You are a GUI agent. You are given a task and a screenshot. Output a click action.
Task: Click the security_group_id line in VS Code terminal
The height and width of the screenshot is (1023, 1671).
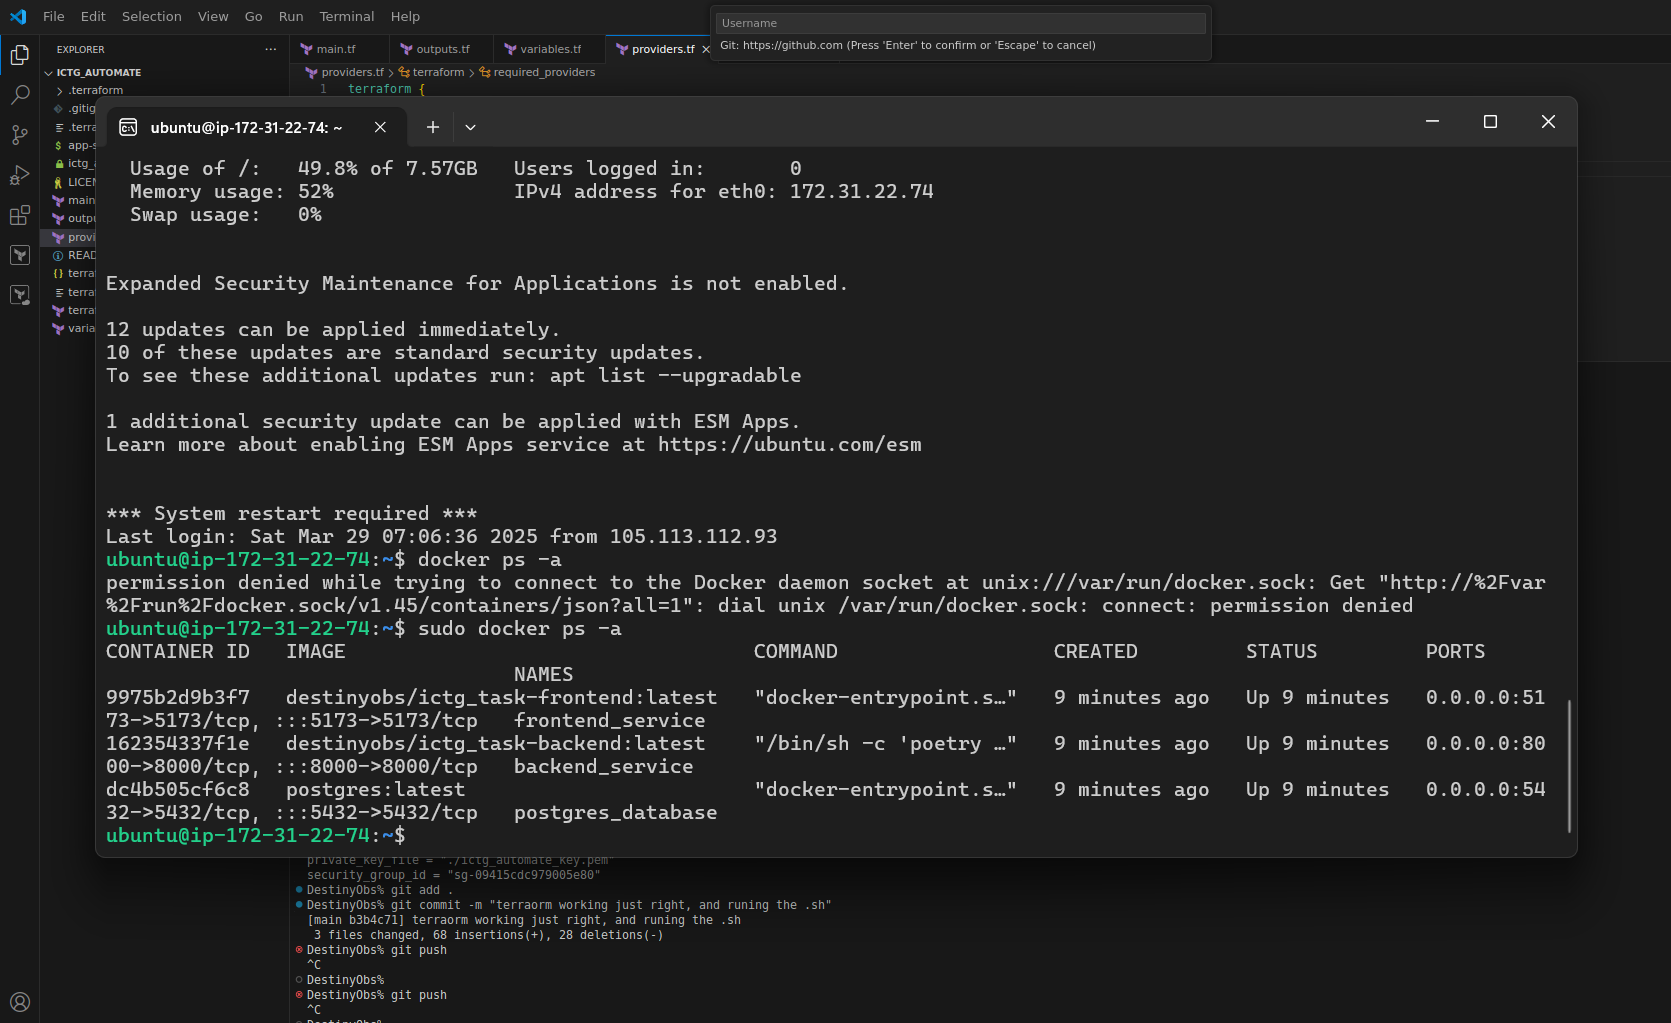click(x=454, y=875)
